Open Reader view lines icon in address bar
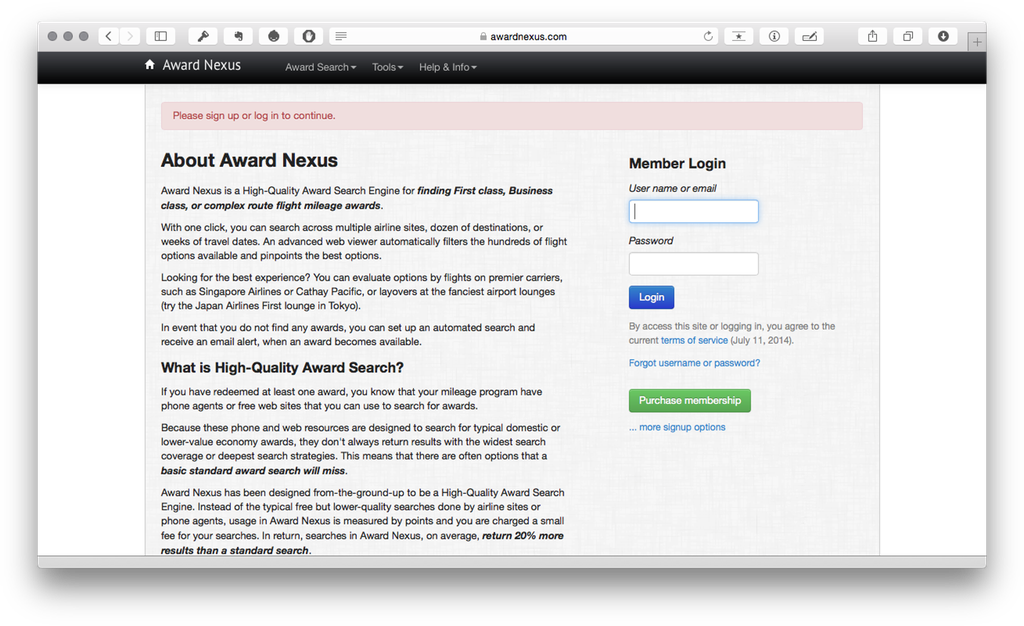 pyautogui.click(x=341, y=37)
